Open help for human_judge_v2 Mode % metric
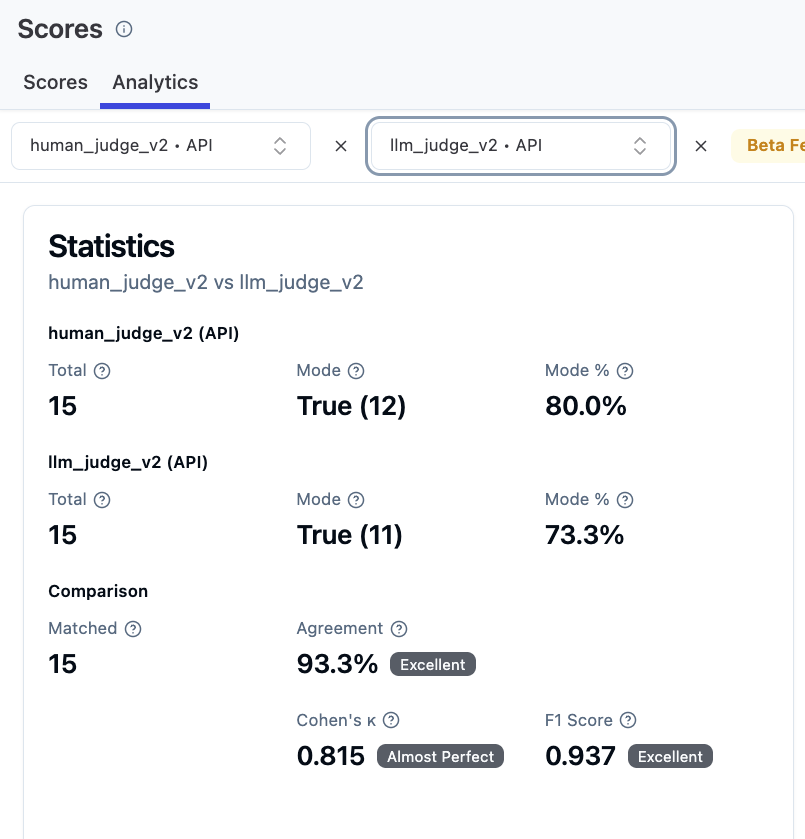This screenshot has width=805, height=839. pos(625,370)
